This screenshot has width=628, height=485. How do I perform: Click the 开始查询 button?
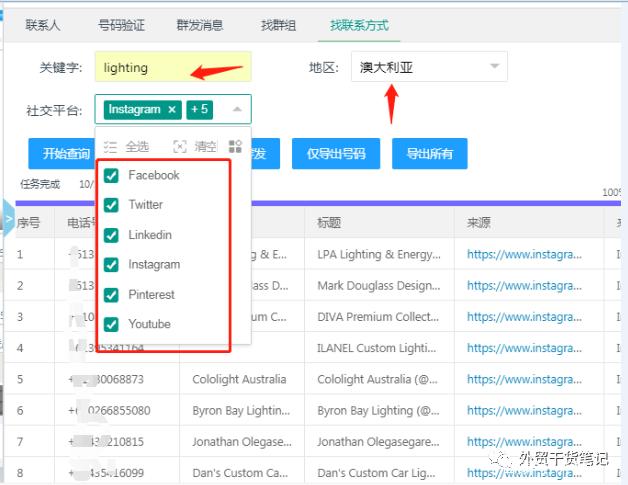62,153
